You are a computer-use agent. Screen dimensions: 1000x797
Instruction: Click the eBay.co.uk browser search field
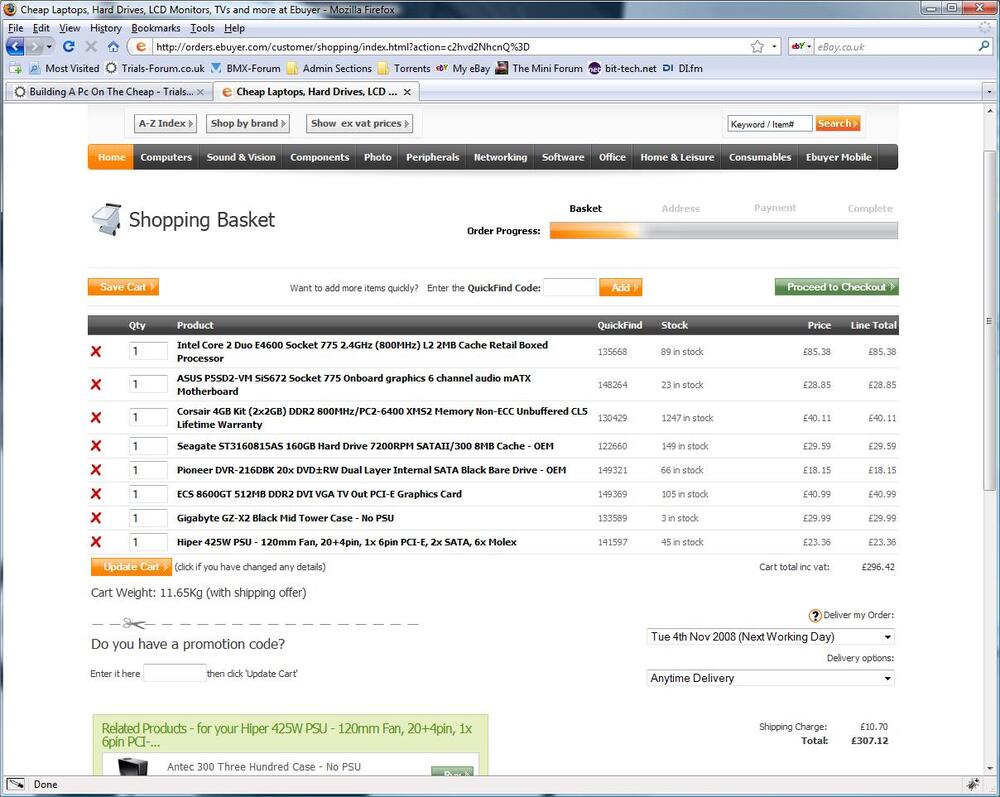tap(895, 47)
